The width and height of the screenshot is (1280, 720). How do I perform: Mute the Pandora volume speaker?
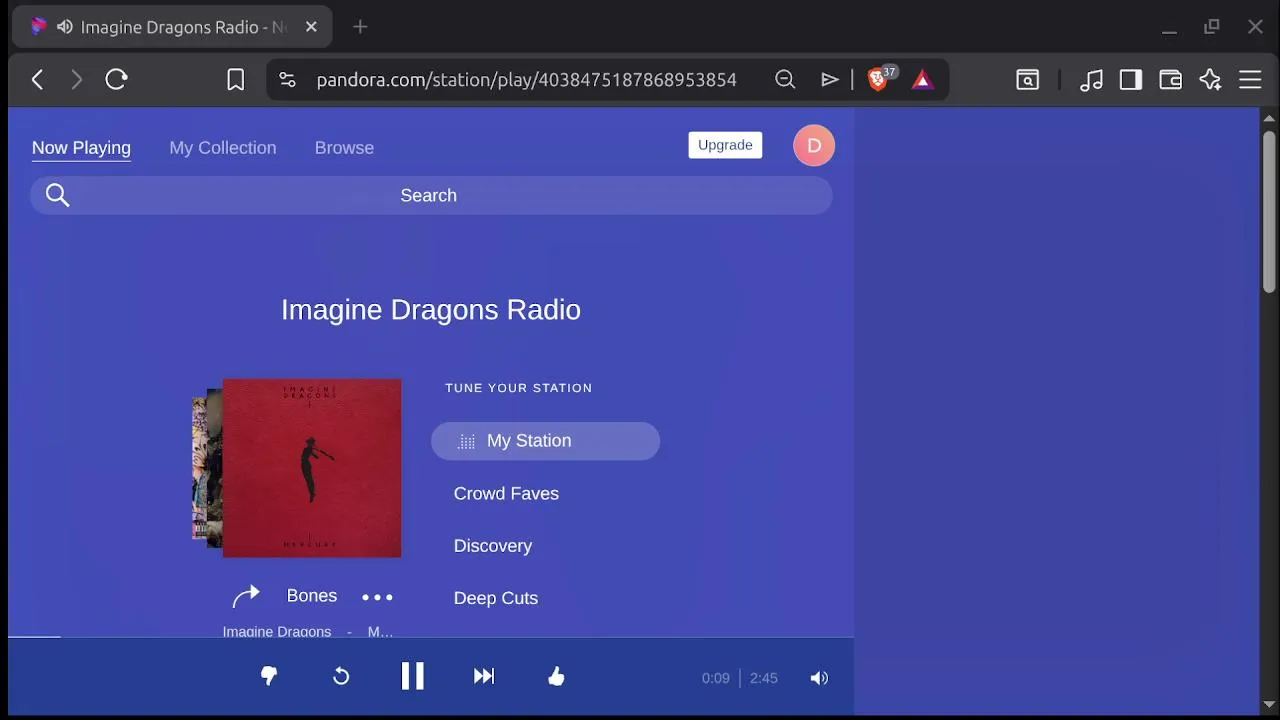point(819,678)
